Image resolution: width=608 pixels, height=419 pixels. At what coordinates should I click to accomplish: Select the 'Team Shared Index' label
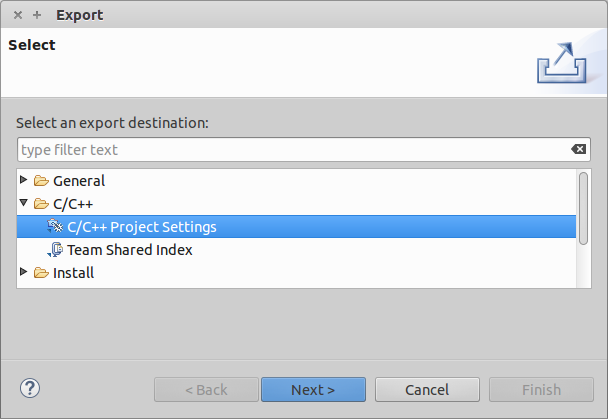click(x=129, y=250)
